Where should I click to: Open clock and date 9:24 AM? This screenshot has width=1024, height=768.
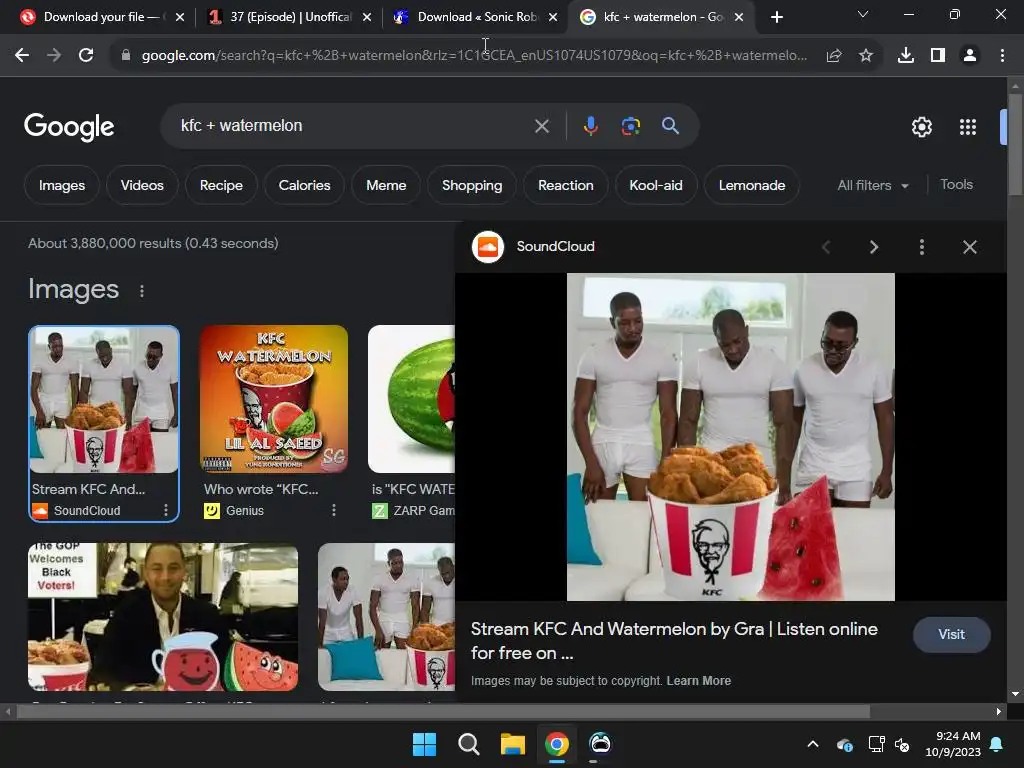953,744
